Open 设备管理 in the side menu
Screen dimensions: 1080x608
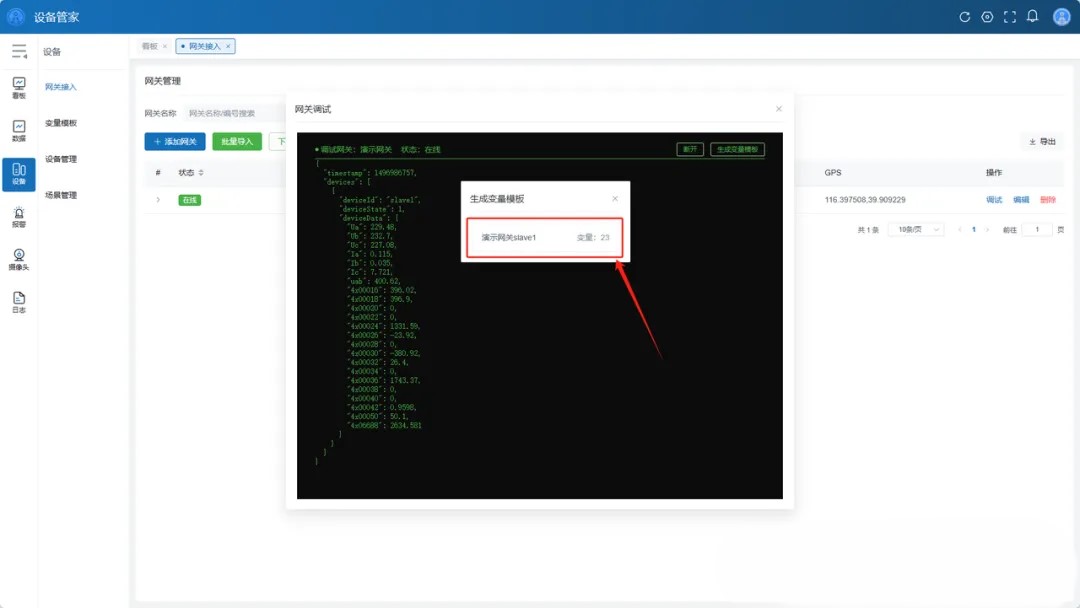point(61,159)
